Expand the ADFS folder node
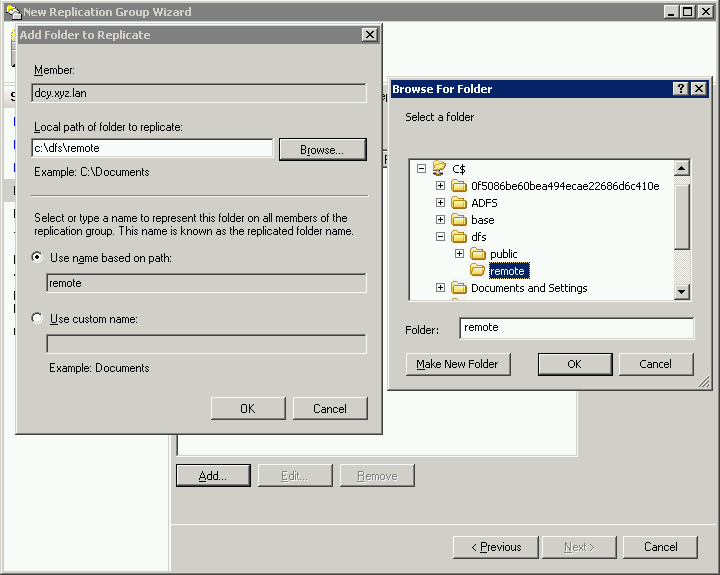 point(440,203)
